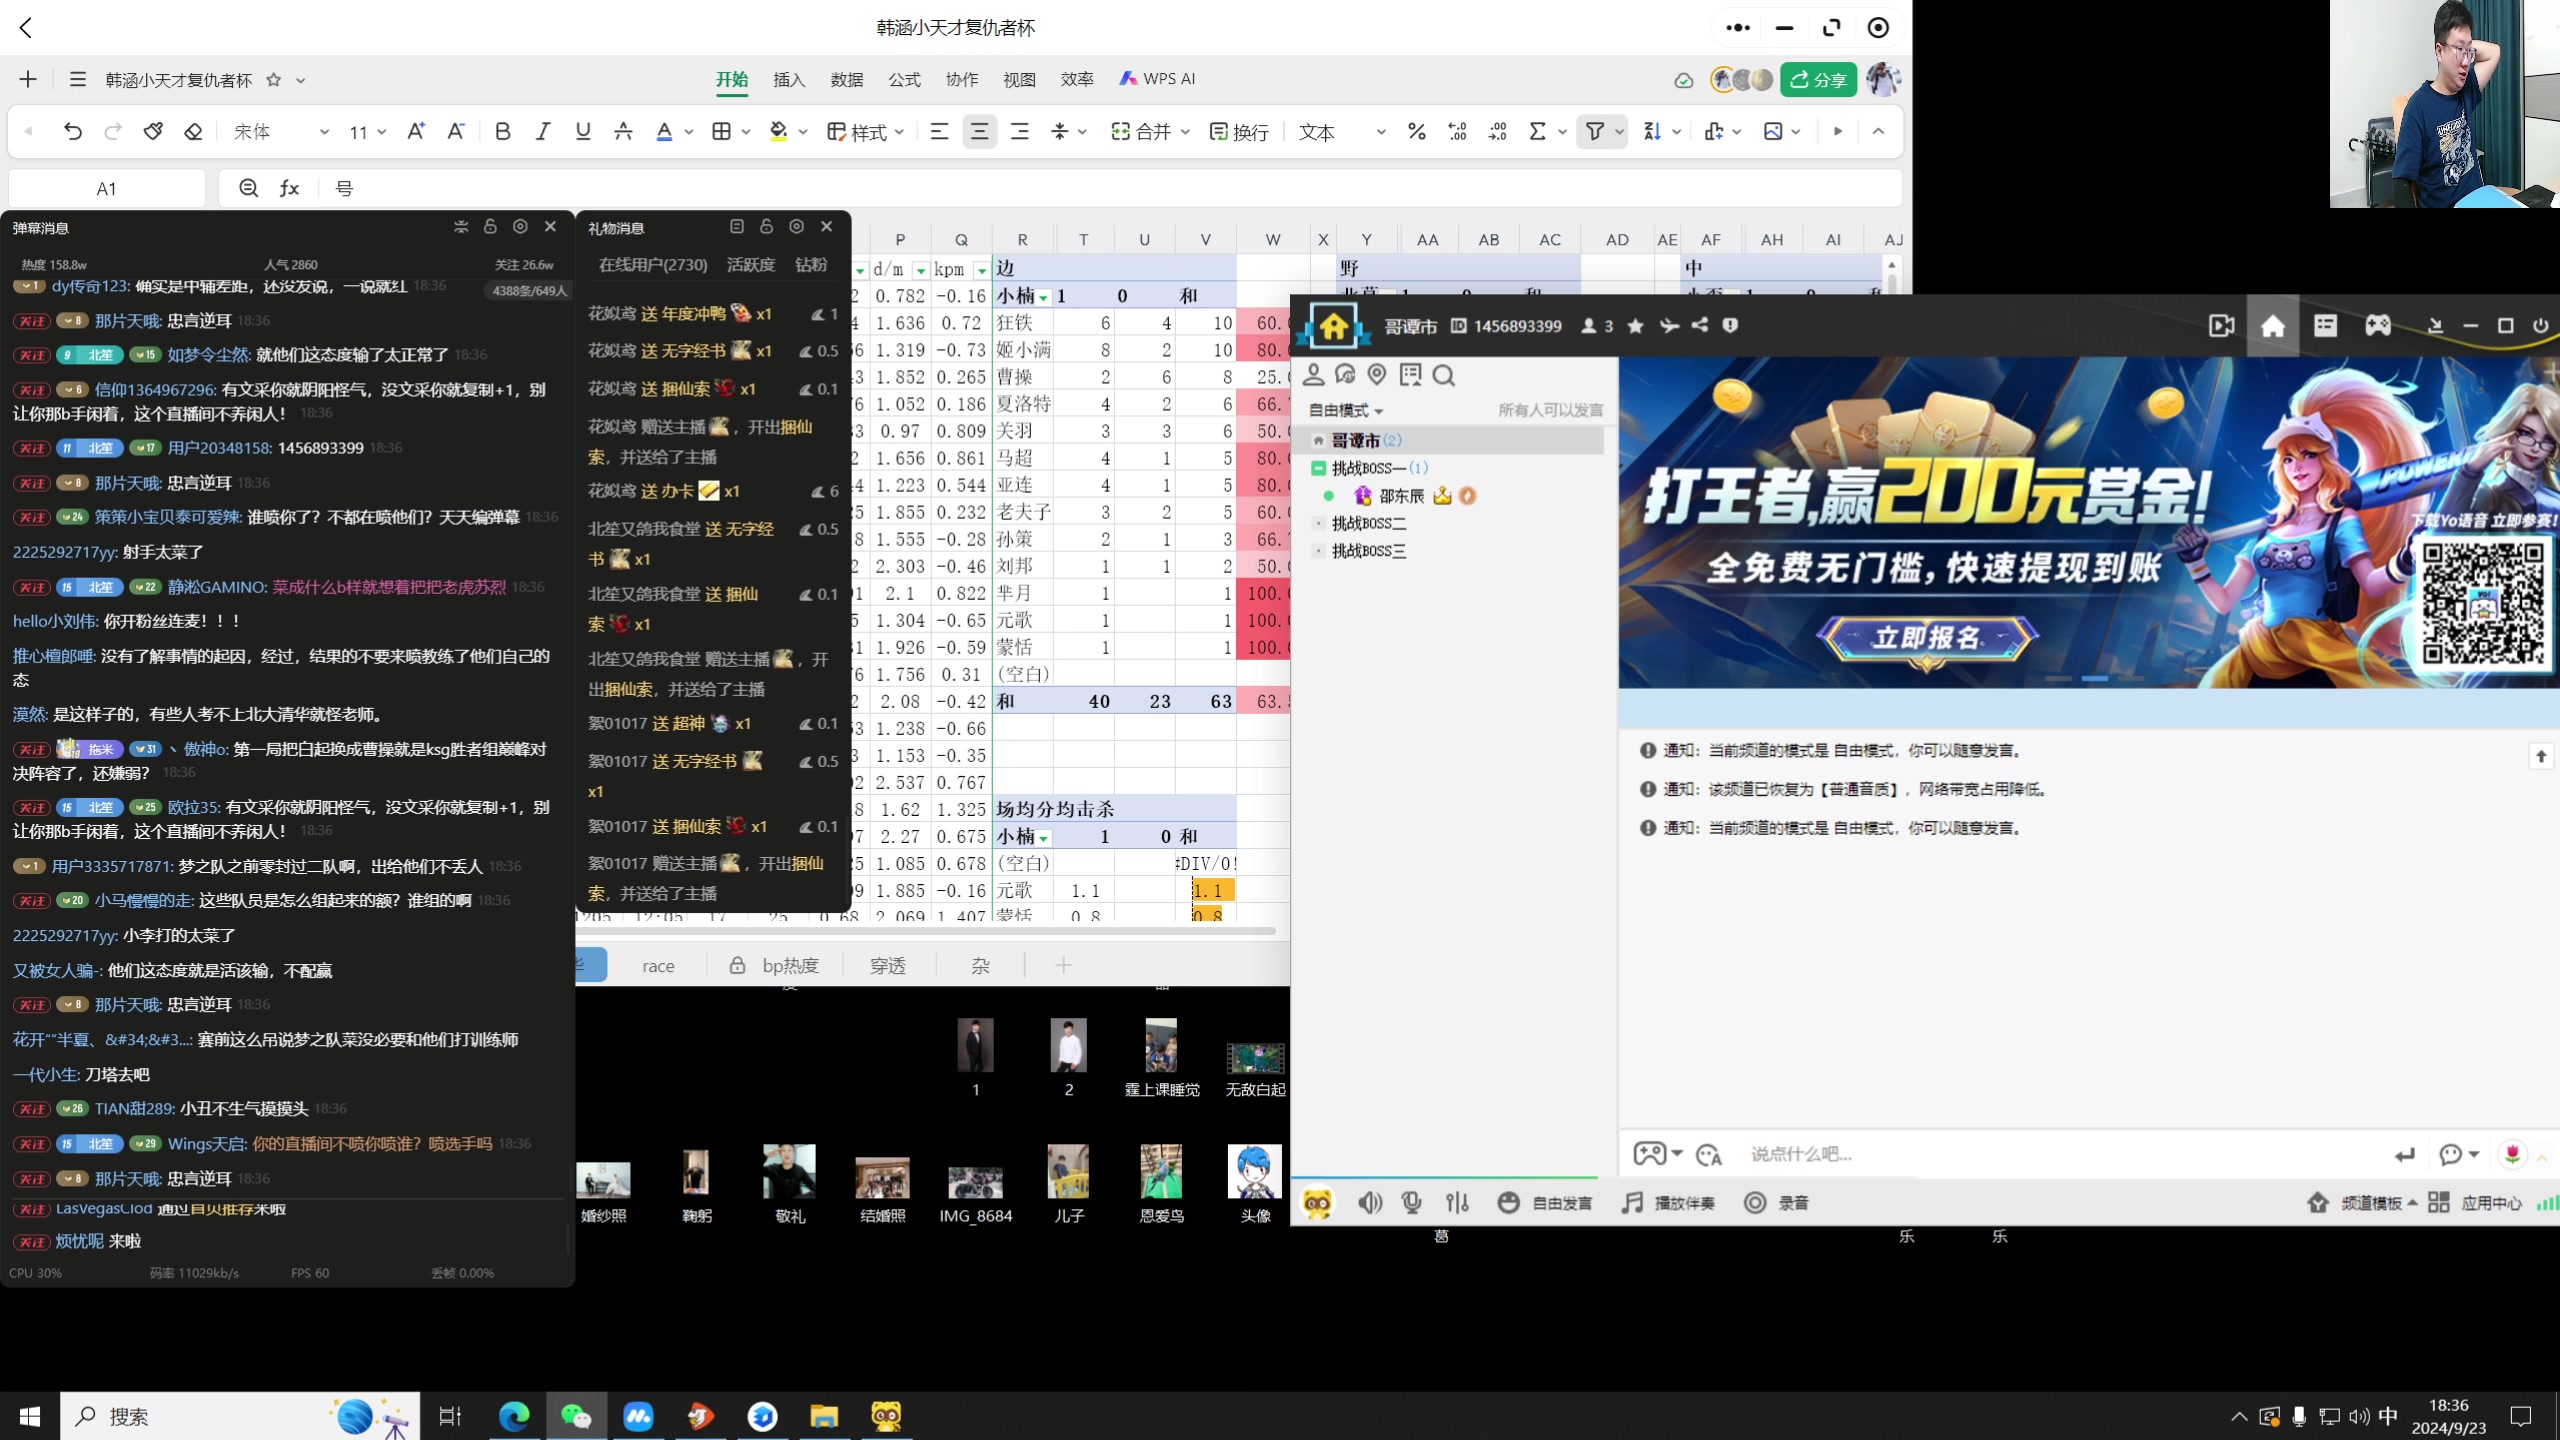Click the gamepad icon in voice app header
The image size is (2560, 1440).
point(2378,325)
